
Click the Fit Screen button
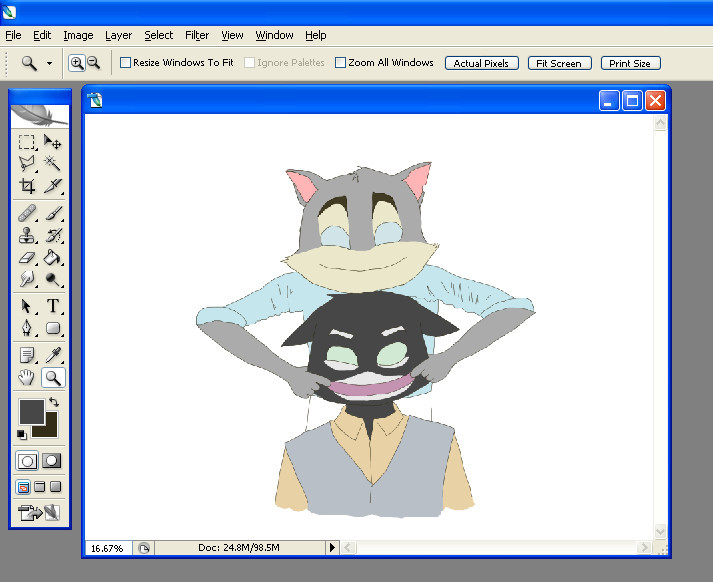pos(559,63)
